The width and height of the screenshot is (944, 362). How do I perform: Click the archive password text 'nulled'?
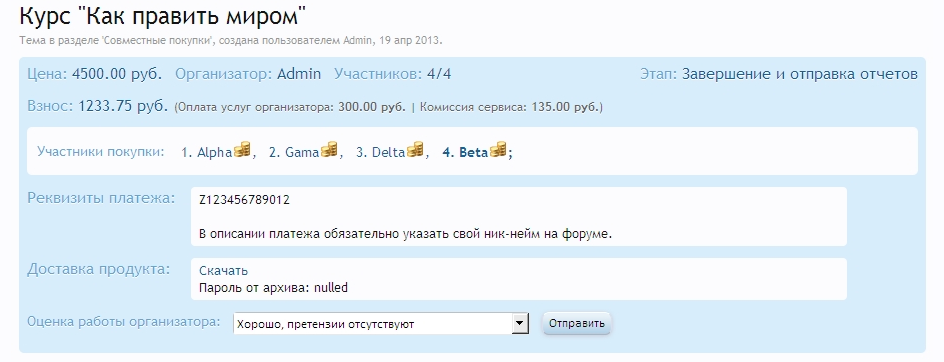click(331, 288)
